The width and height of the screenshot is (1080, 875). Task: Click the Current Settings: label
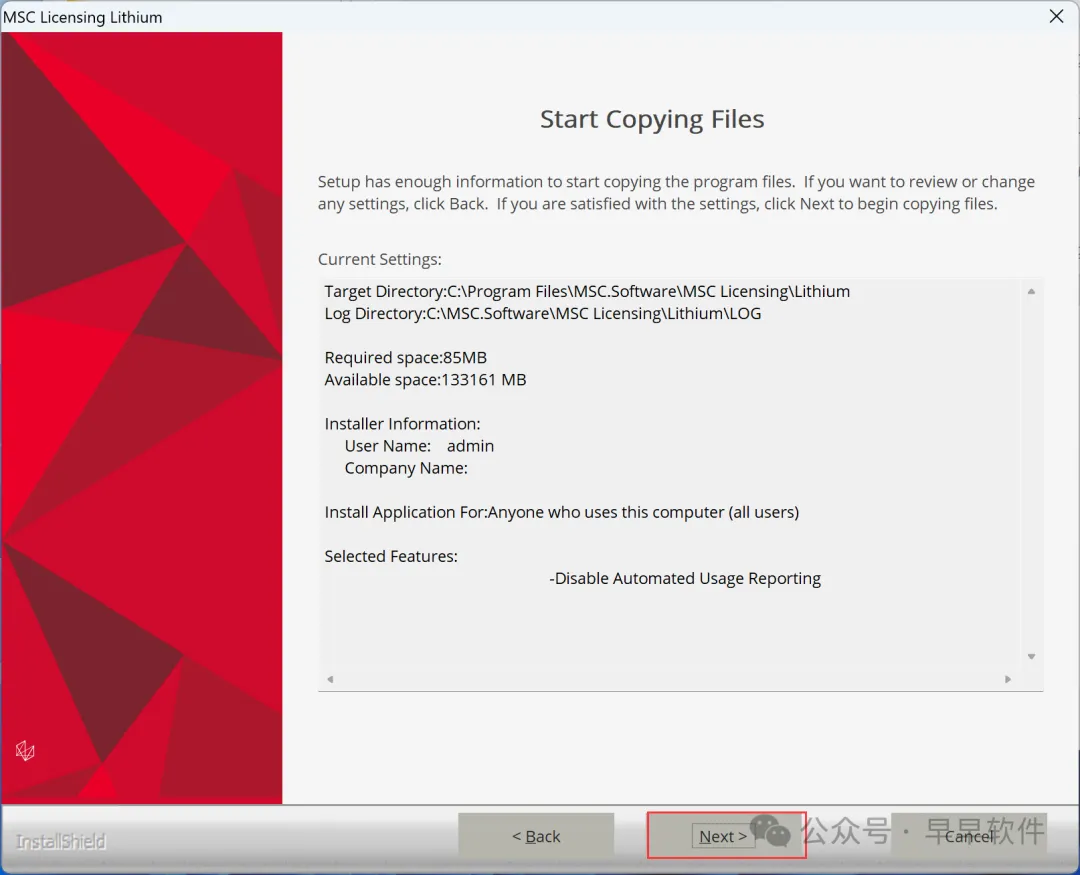click(x=380, y=259)
